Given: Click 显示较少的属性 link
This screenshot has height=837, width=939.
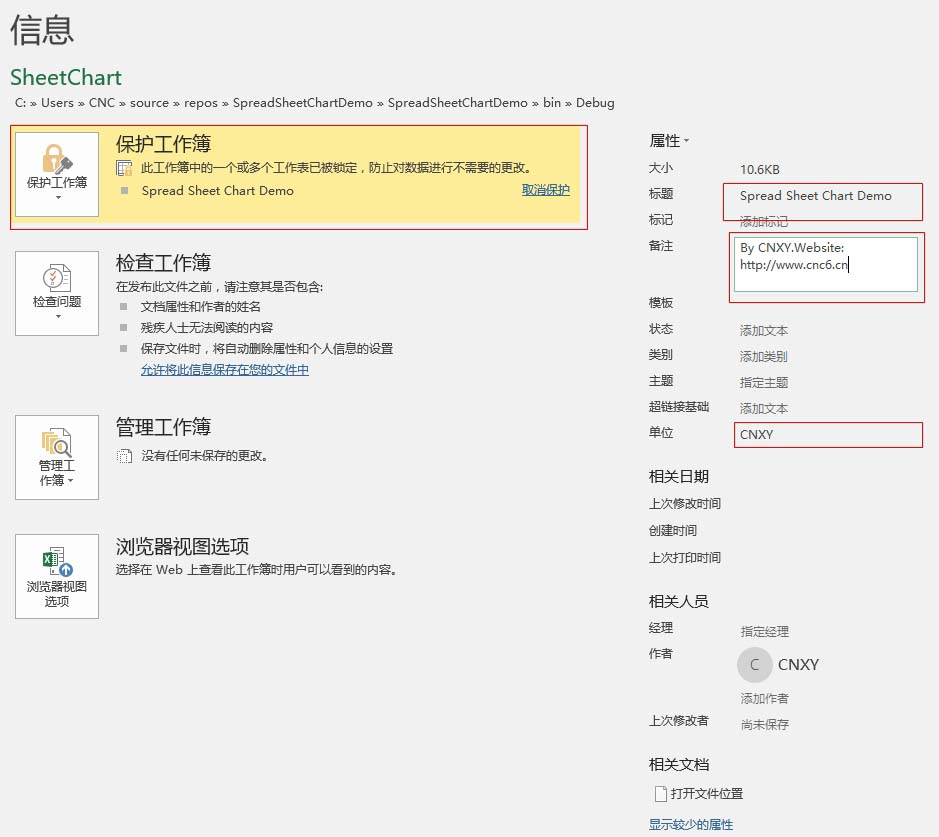Looking at the screenshot, I should pos(691,824).
